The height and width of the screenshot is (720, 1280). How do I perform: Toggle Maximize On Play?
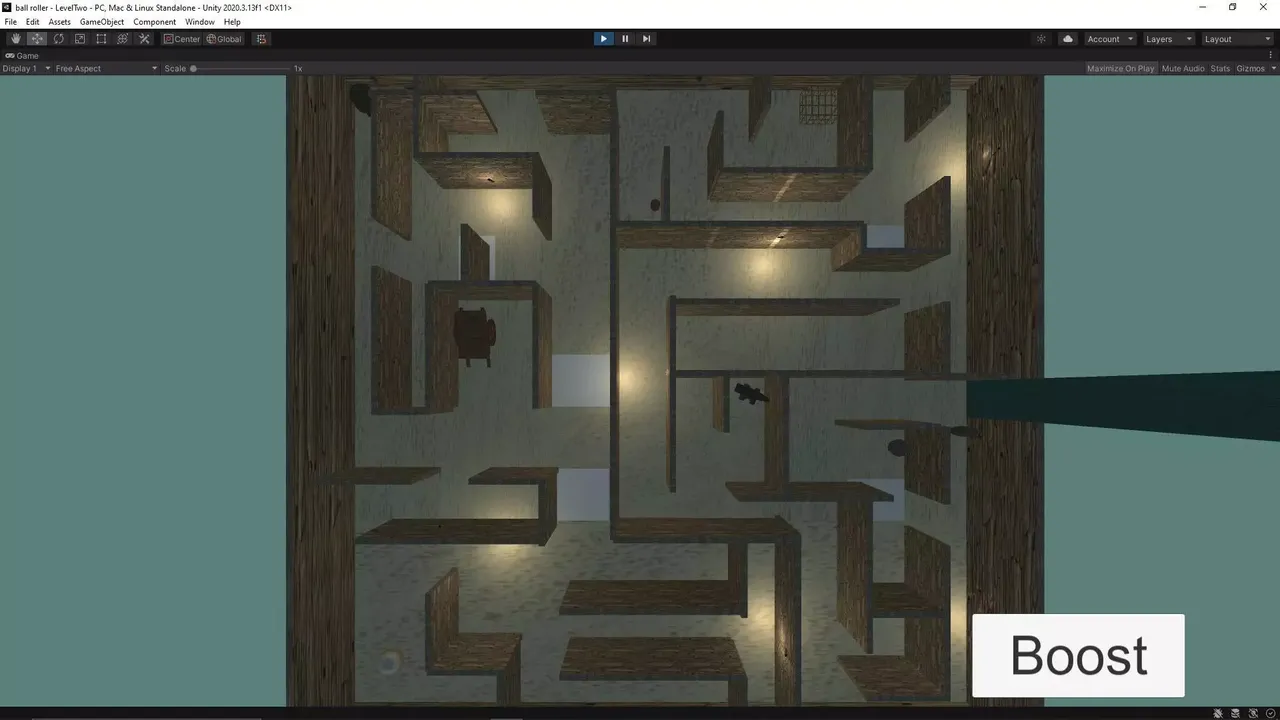tap(1120, 68)
